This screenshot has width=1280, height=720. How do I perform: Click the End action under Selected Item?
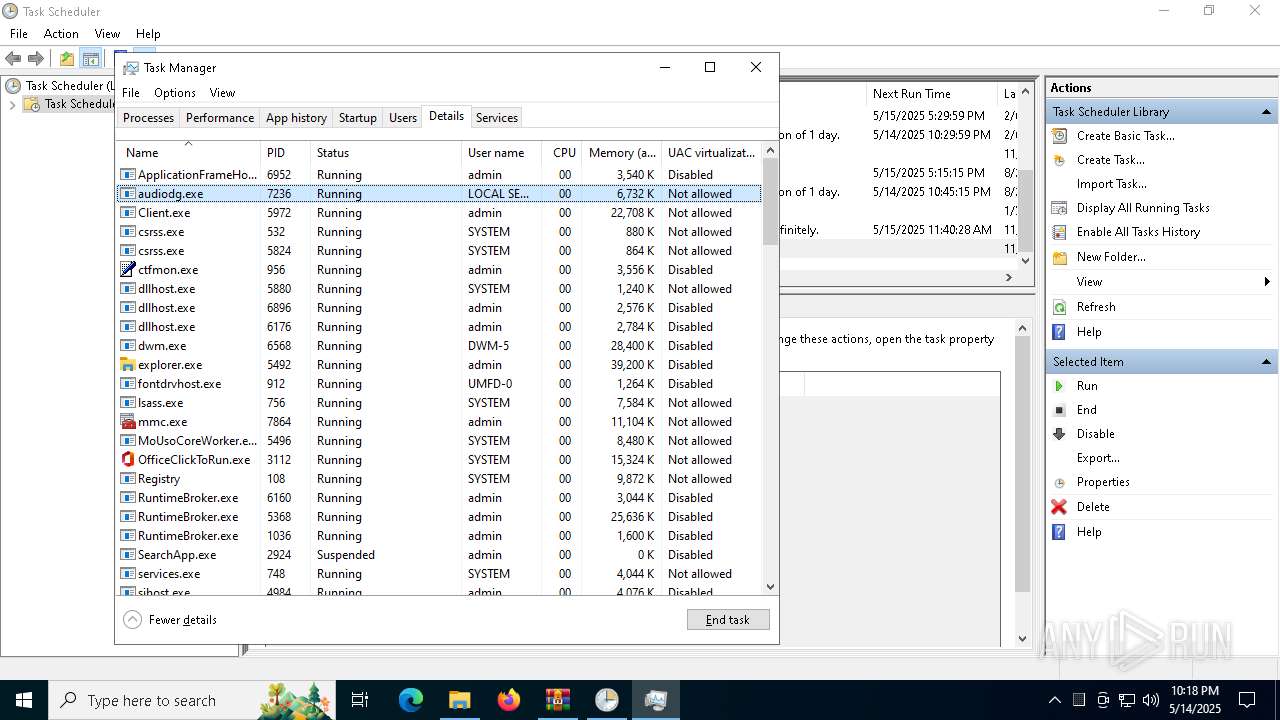pos(1086,410)
